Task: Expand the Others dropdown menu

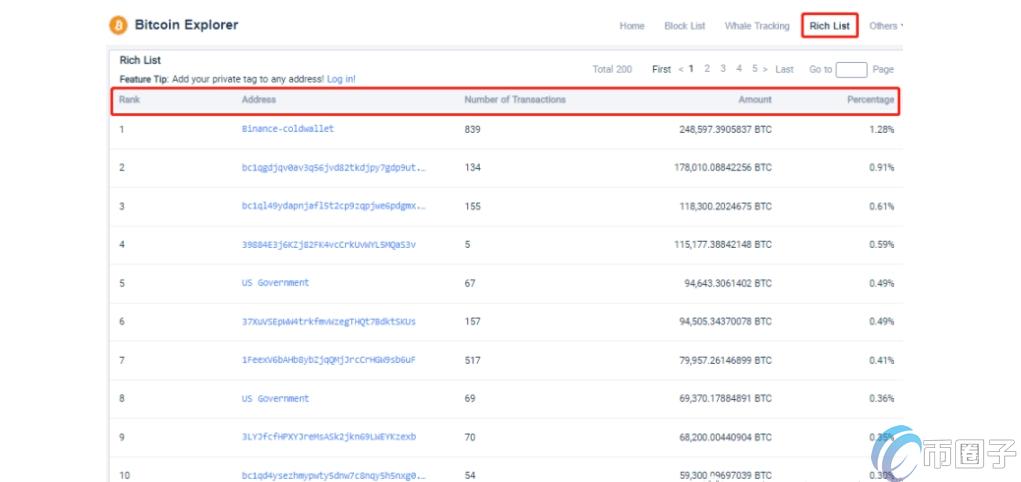Action: point(886,26)
